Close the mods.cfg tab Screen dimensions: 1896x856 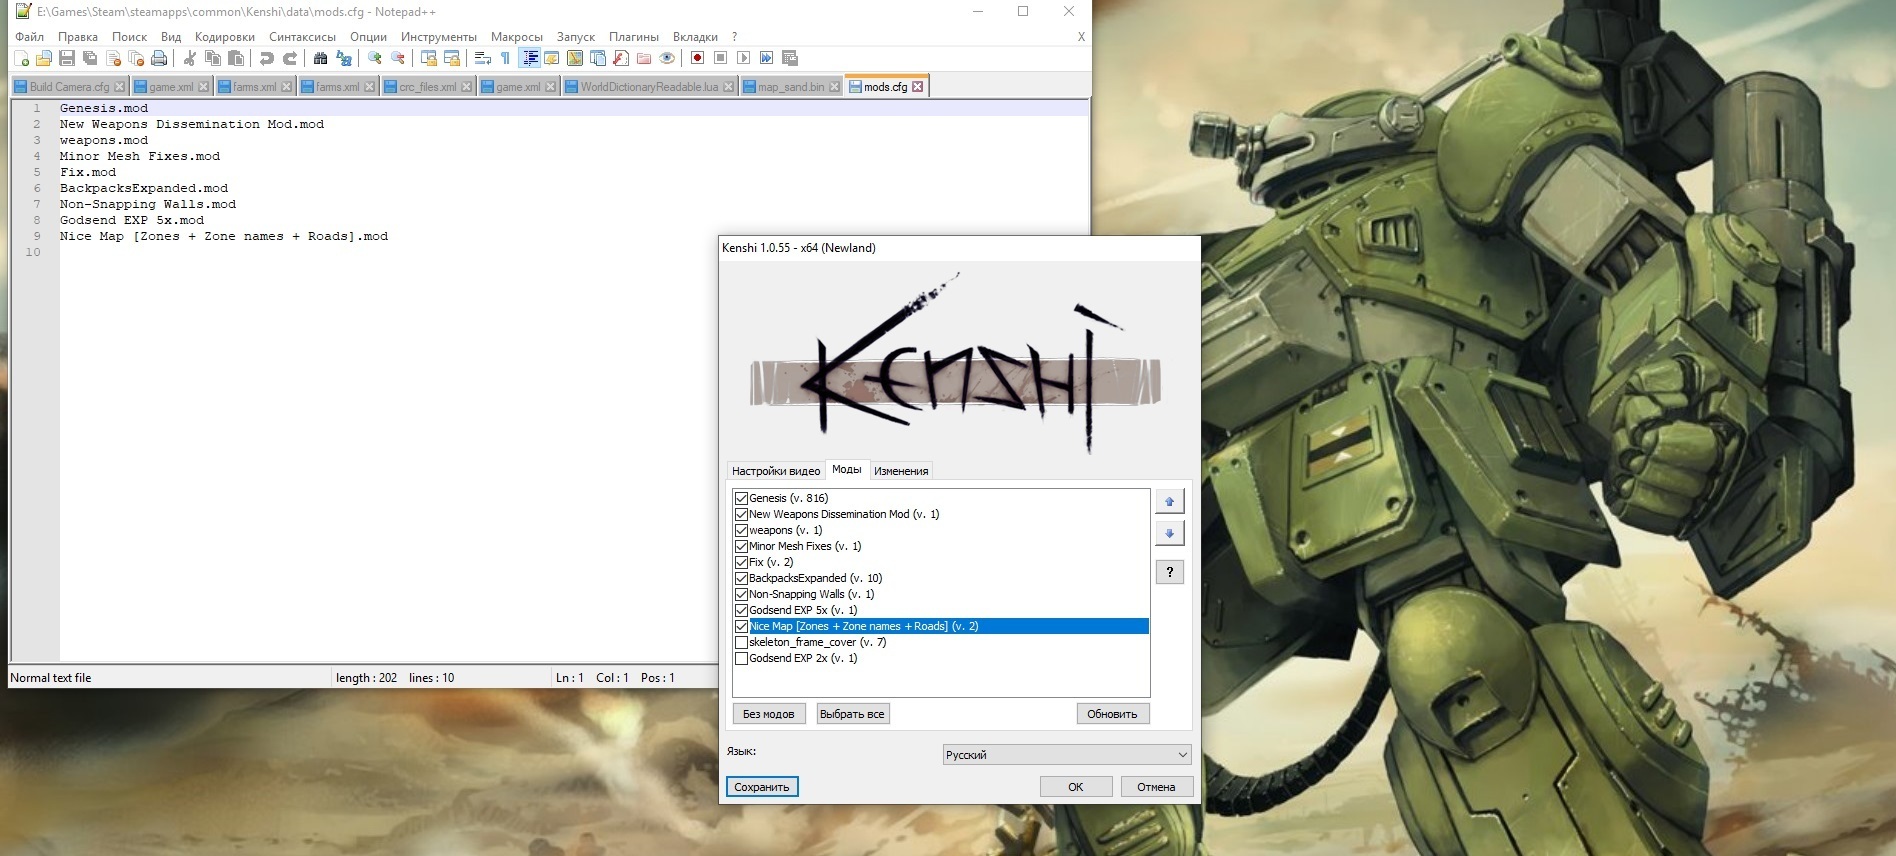(917, 87)
